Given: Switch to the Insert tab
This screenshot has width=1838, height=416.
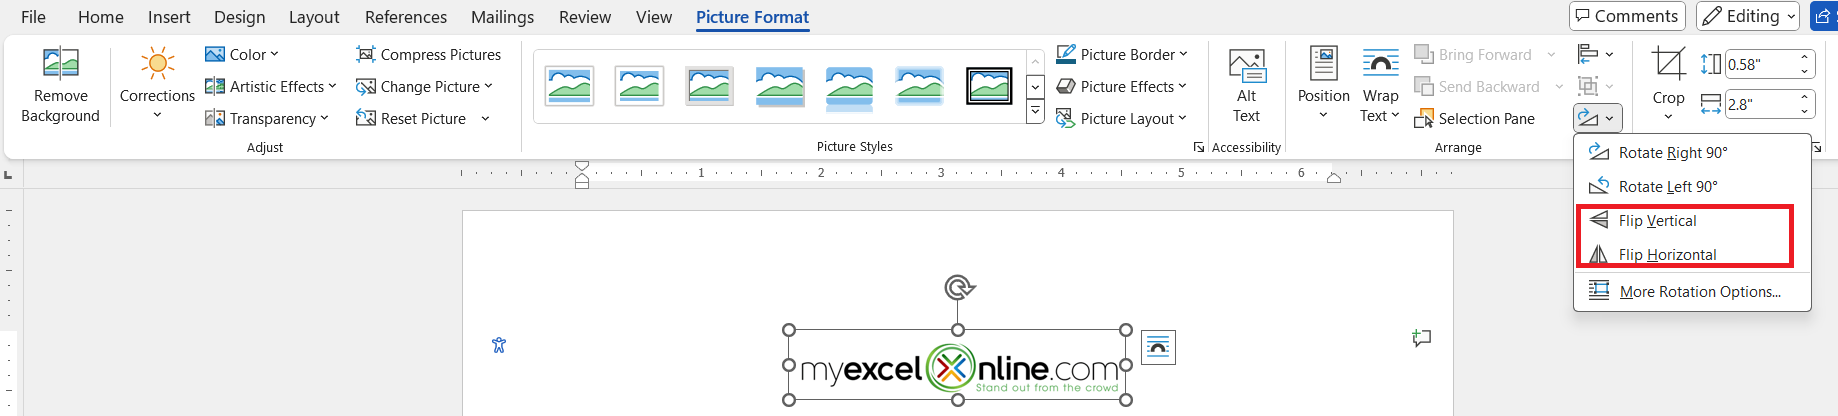Looking at the screenshot, I should coord(169,17).
